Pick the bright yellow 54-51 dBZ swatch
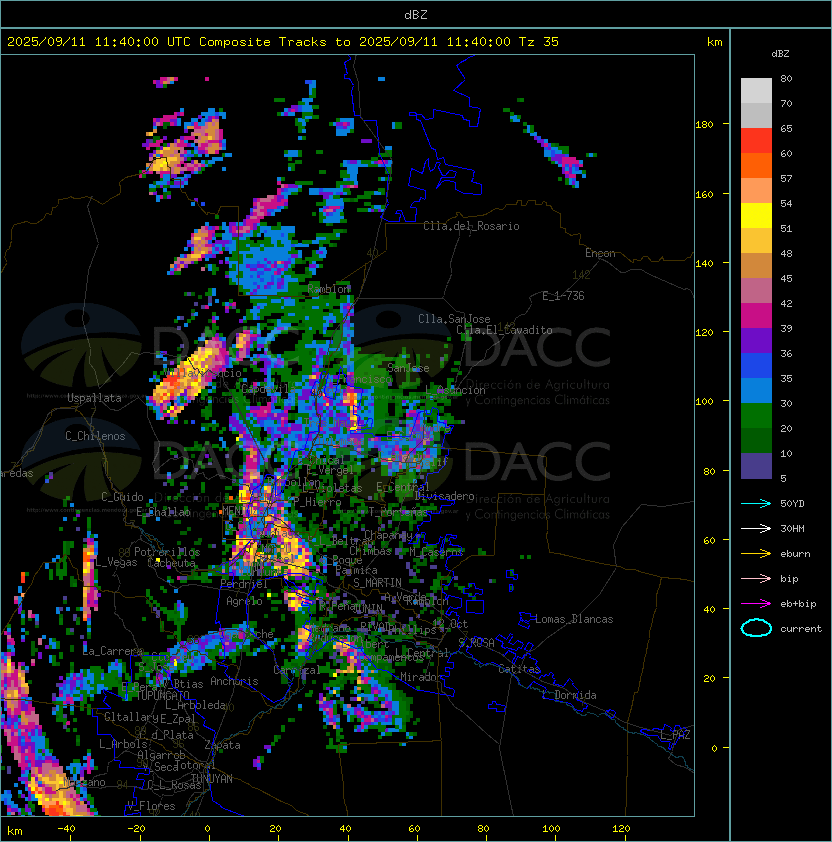This screenshot has width=832, height=842. click(x=756, y=216)
